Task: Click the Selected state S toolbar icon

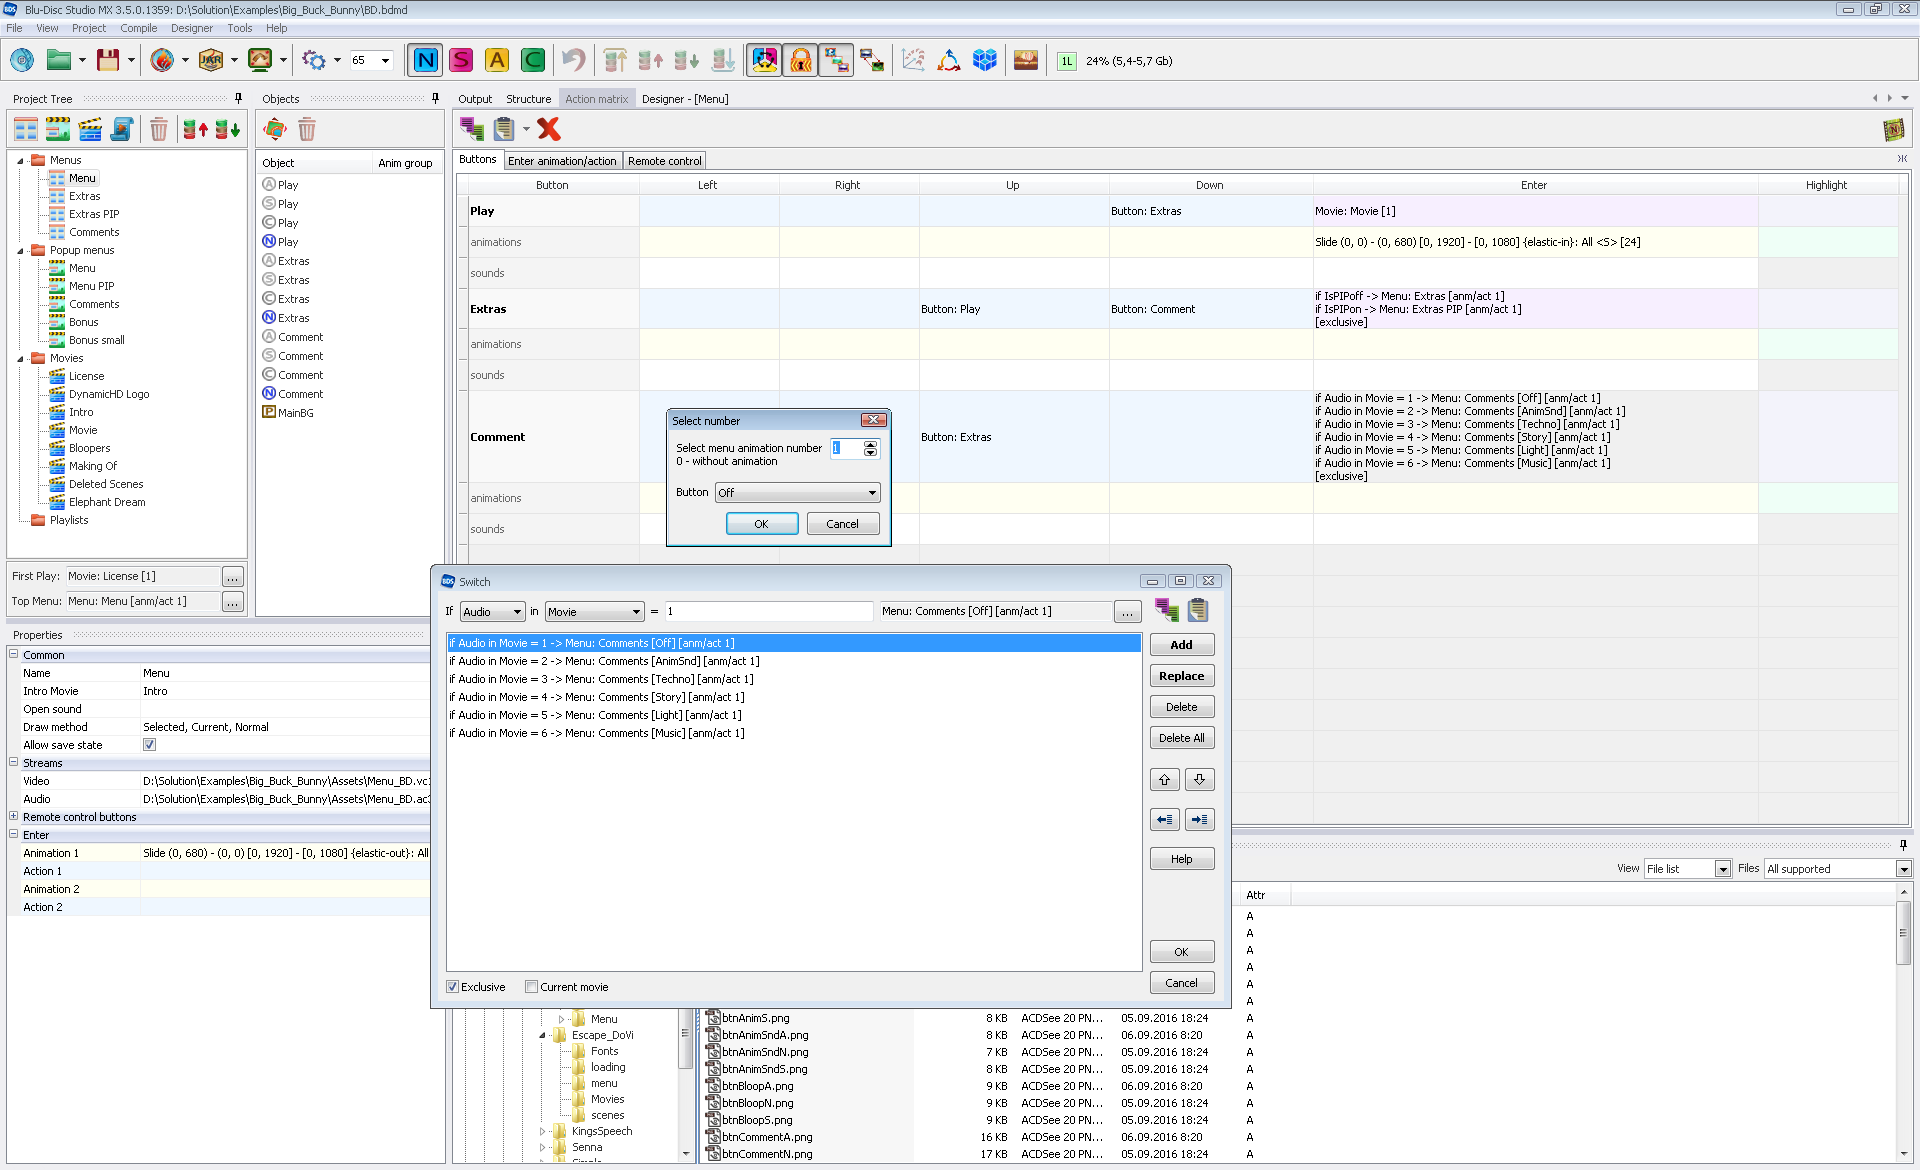Action: pos(461,61)
